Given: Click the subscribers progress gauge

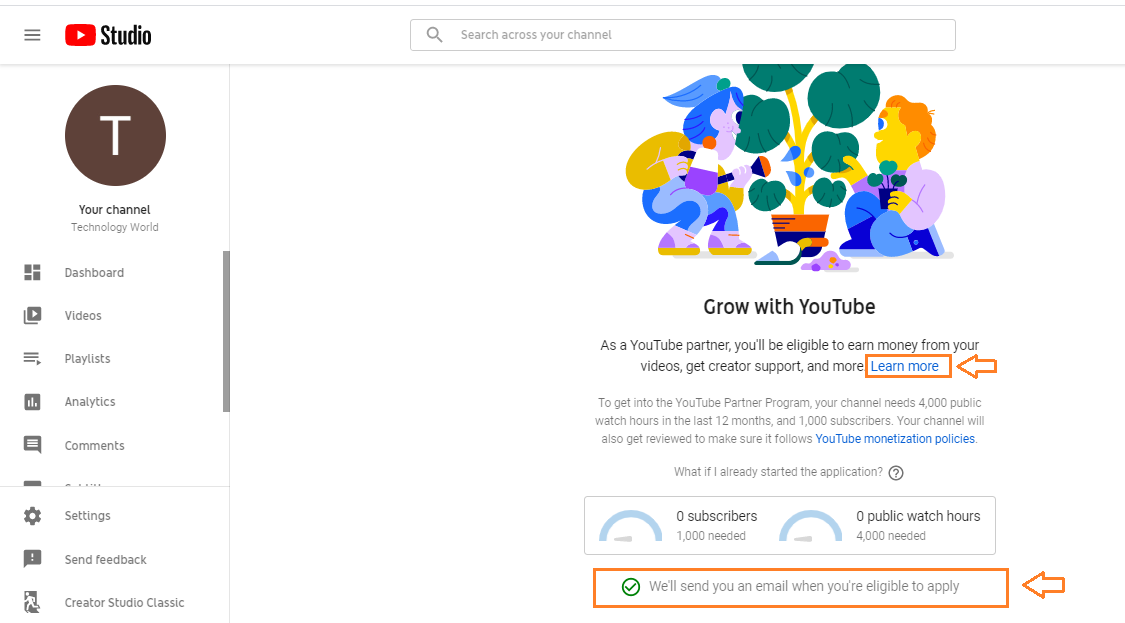Looking at the screenshot, I should coord(631,526).
